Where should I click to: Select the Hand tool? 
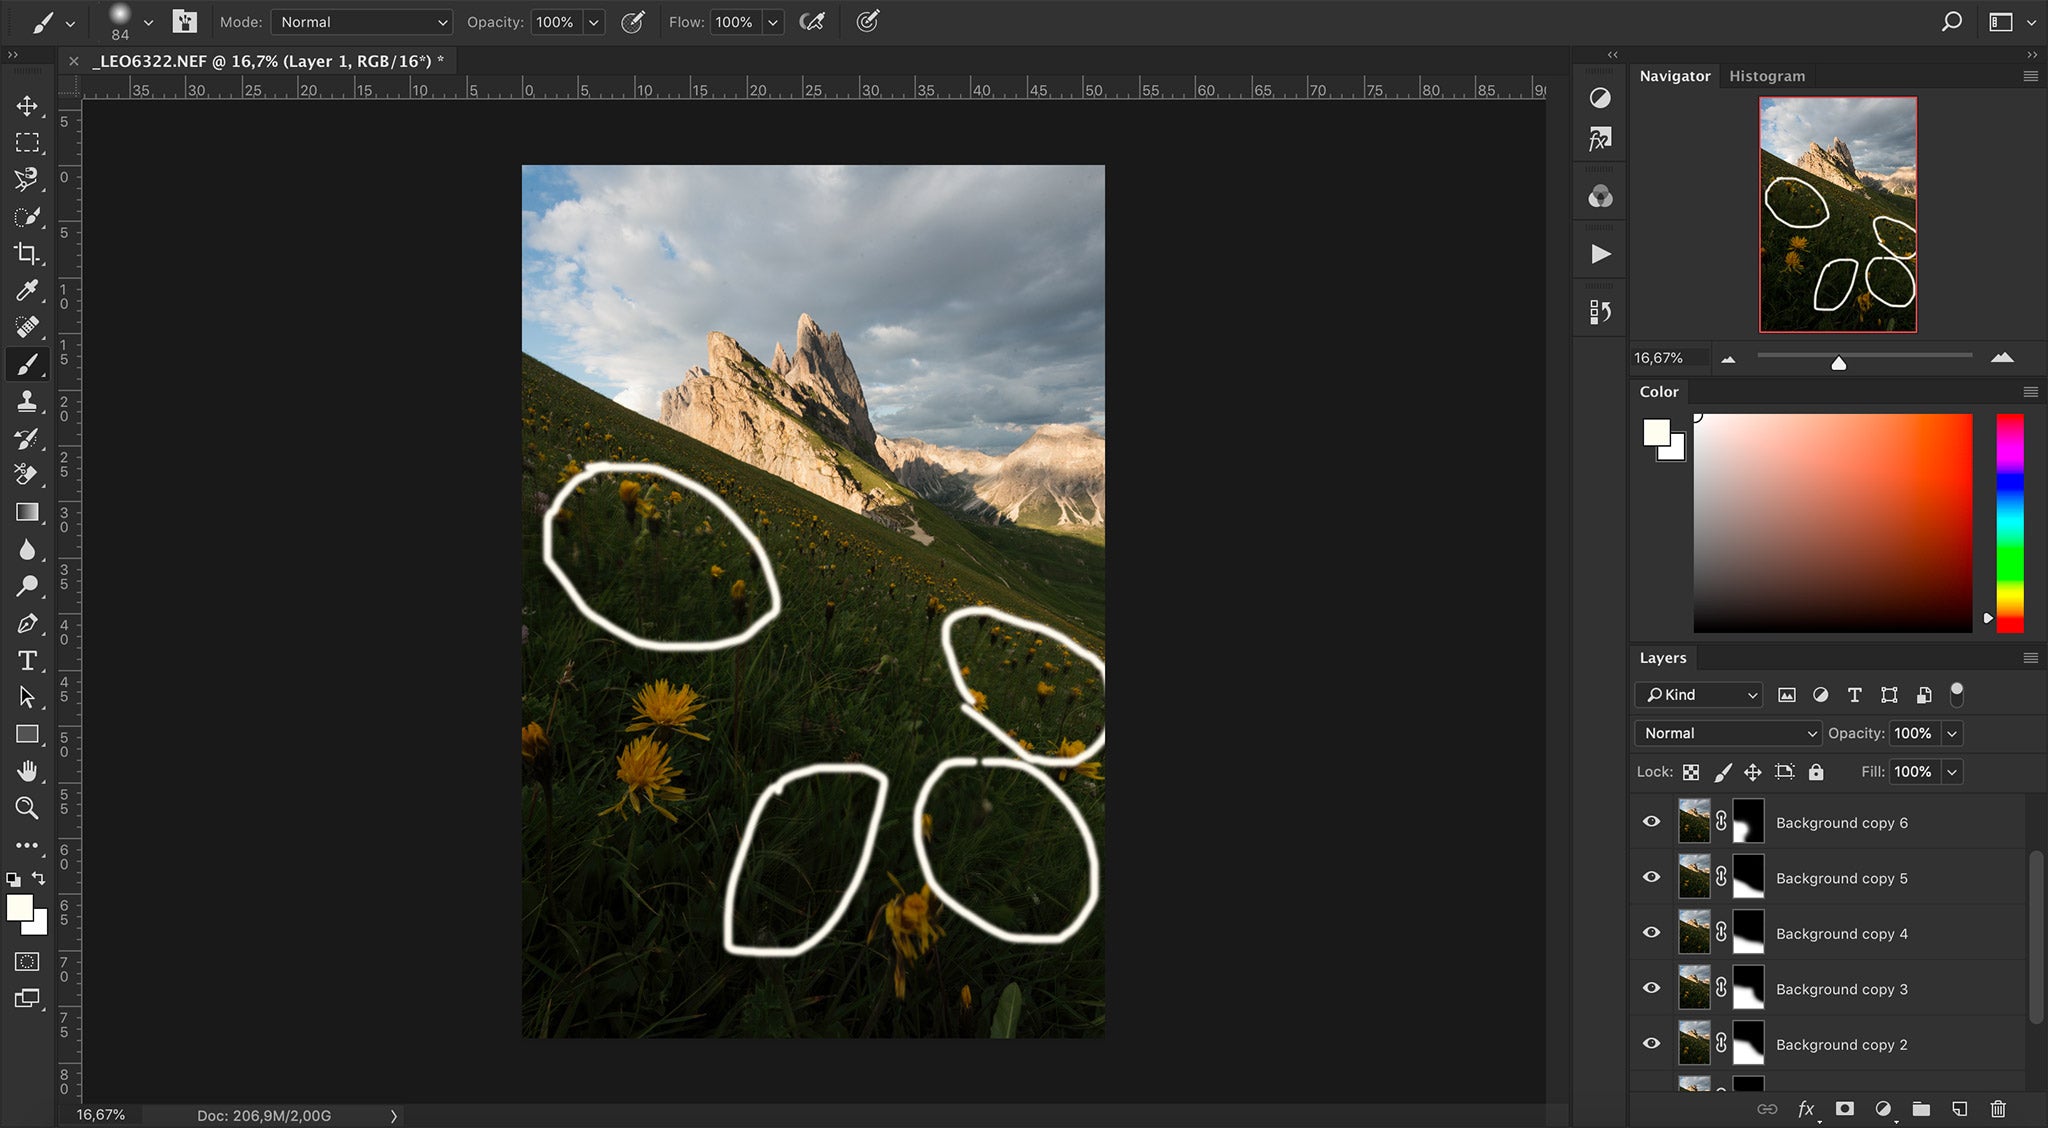[x=27, y=770]
